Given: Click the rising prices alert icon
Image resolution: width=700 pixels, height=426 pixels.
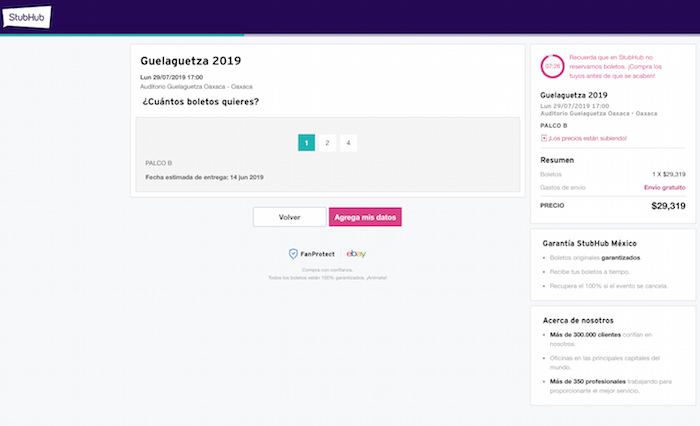Looking at the screenshot, I should click(543, 138).
